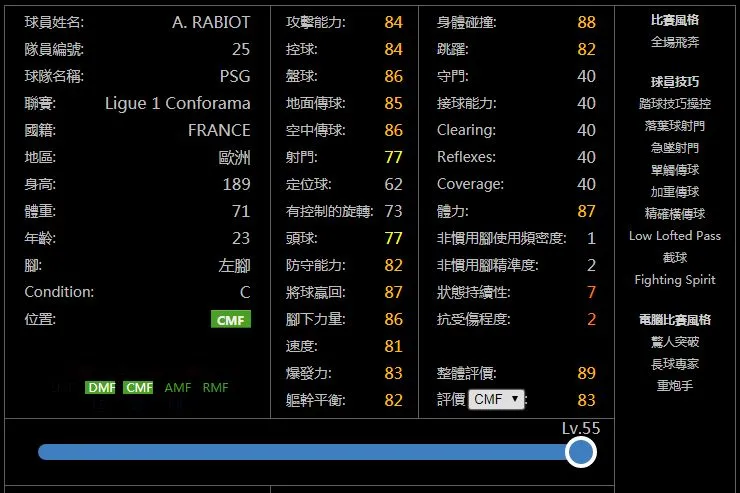Click the 射門 stat label
This screenshot has height=493, width=740.
(301, 157)
